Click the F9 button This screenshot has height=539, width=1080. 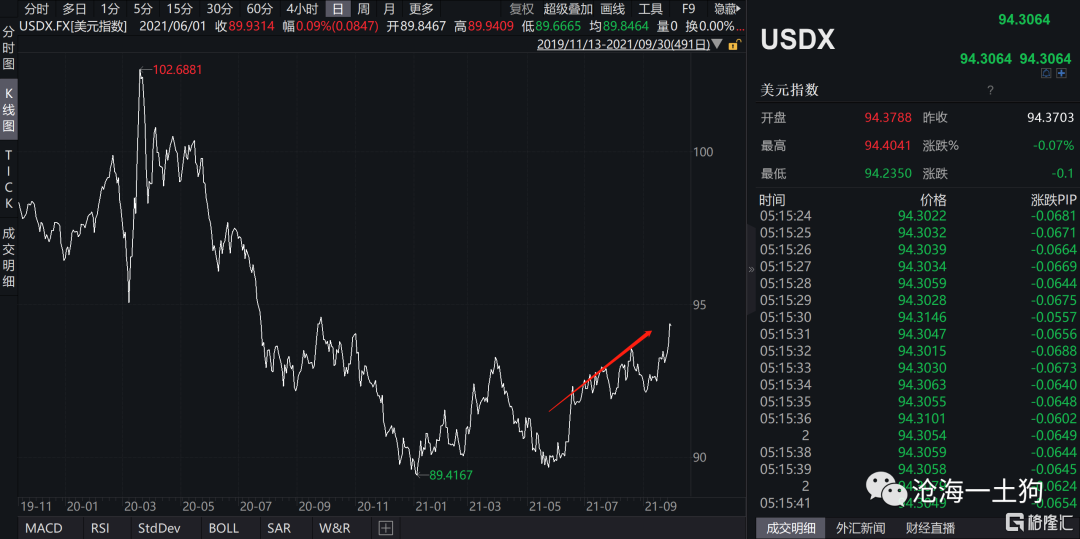click(688, 9)
